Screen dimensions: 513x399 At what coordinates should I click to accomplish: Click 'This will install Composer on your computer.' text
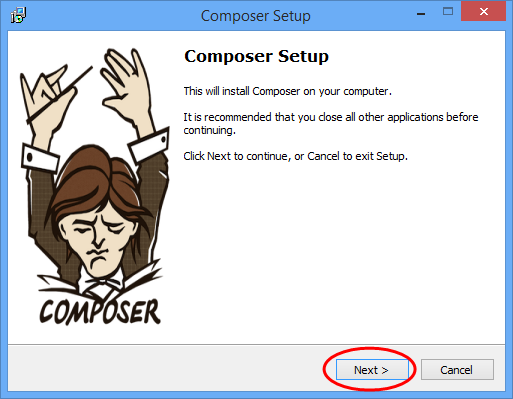(x=288, y=91)
